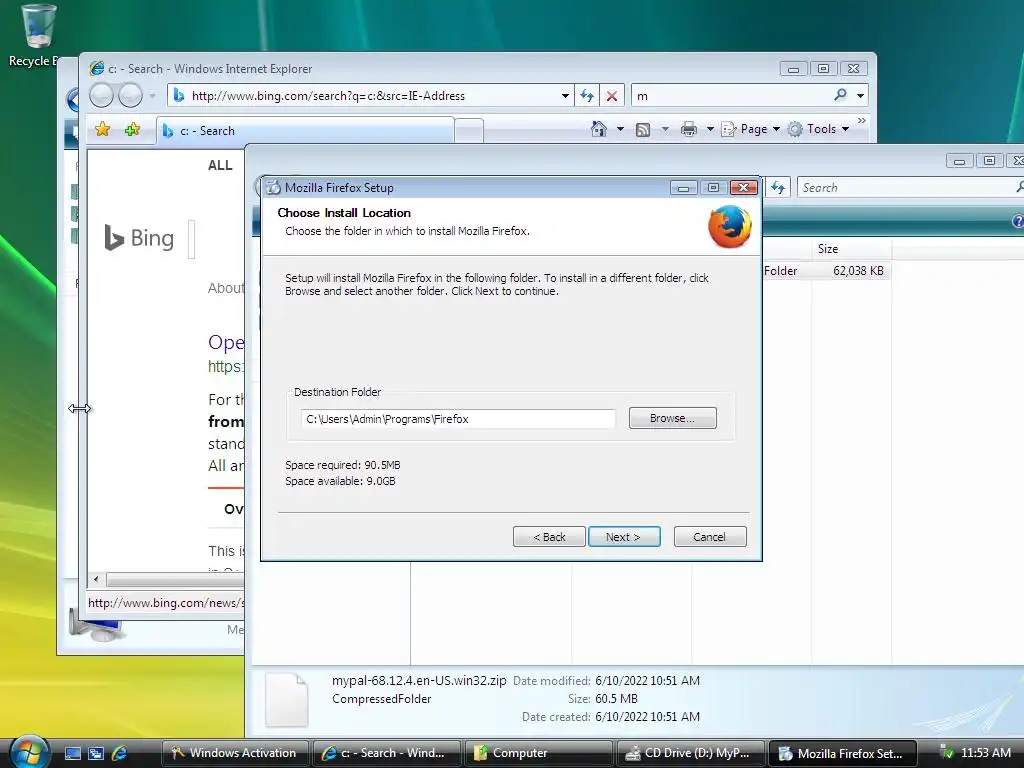Click the IE Forward navigation button

pos(130,95)
